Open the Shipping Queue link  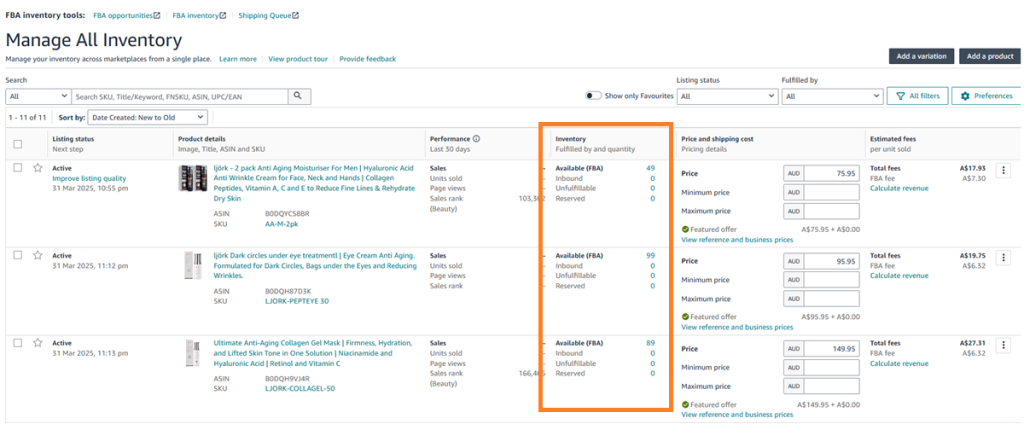click(x=264, y=15)
